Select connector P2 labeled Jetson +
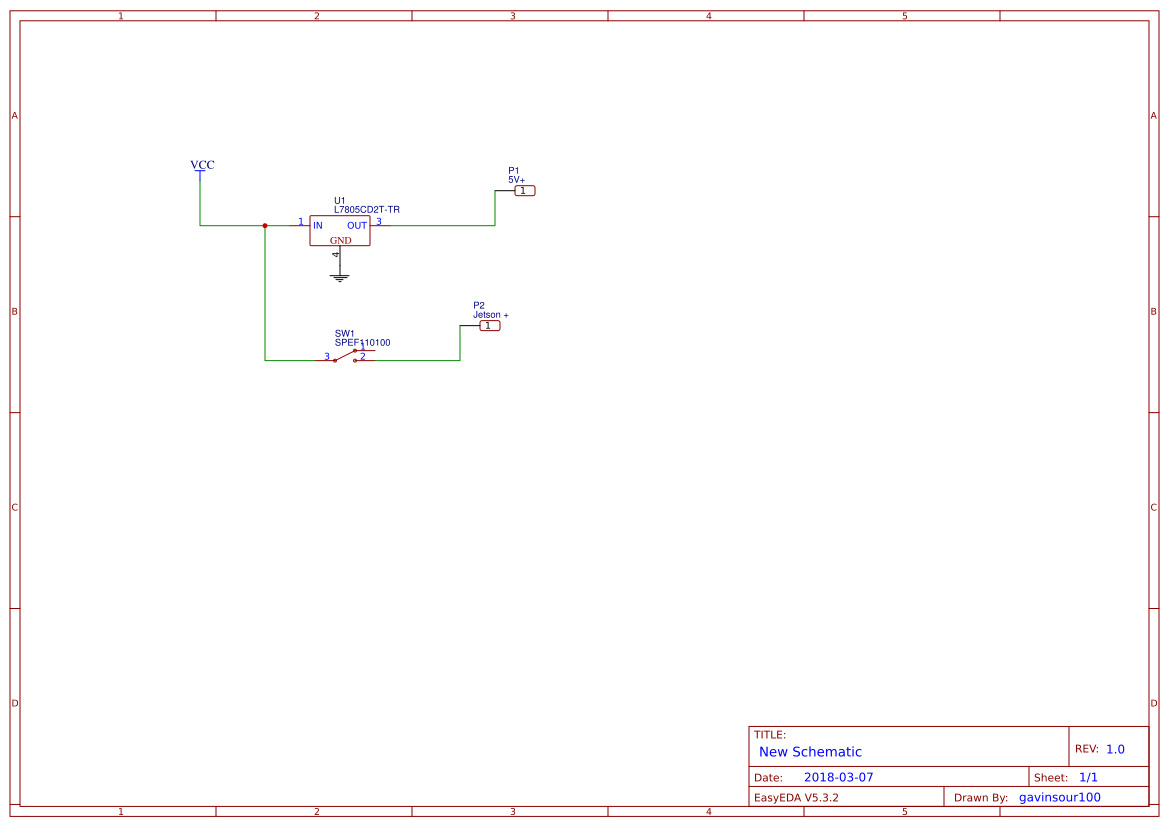The width and height of the screenshot is (1169, 827). click(490, 325)
